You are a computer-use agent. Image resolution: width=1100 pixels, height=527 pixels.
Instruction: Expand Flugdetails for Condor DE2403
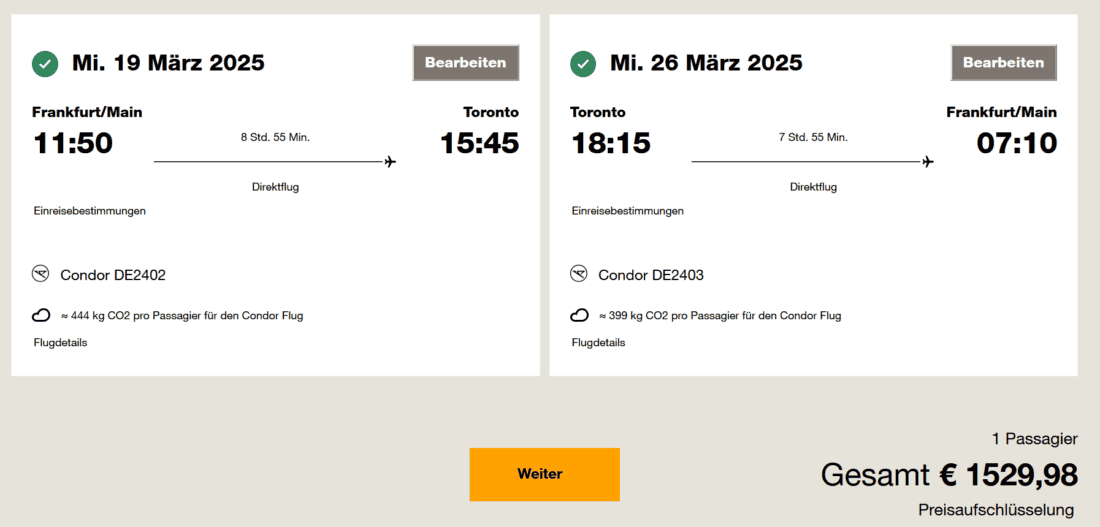pyautogui.click(x=598, y=343)
